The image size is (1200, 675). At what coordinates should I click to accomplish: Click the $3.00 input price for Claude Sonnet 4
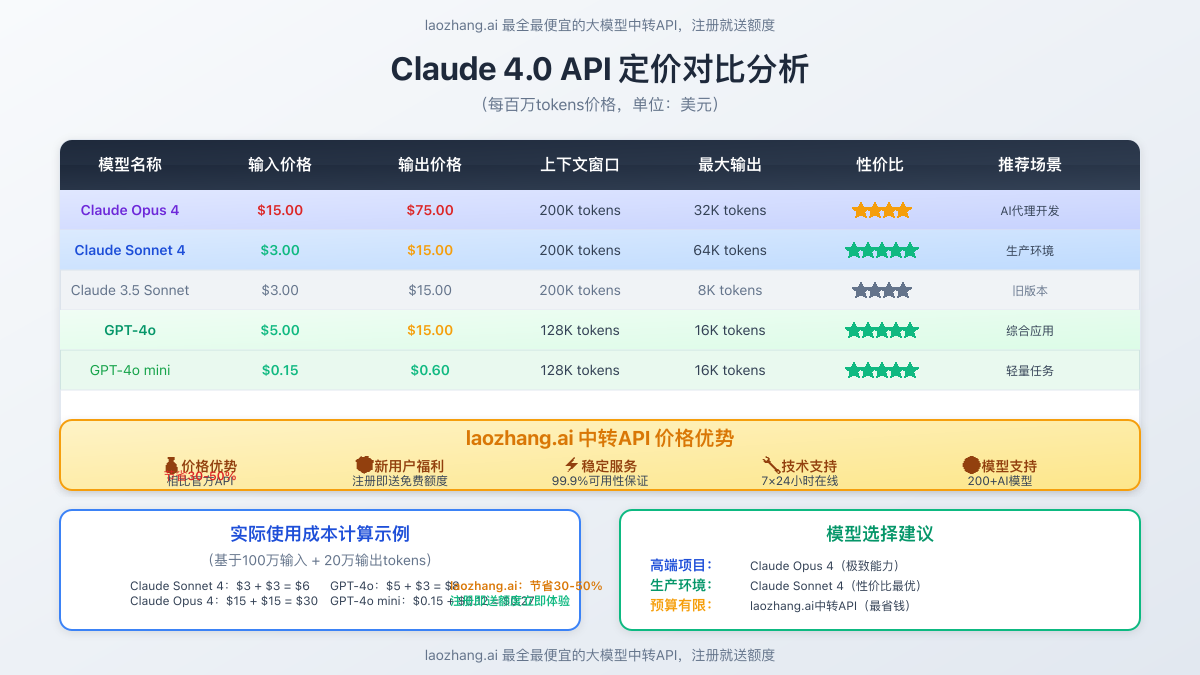point(280,250)
